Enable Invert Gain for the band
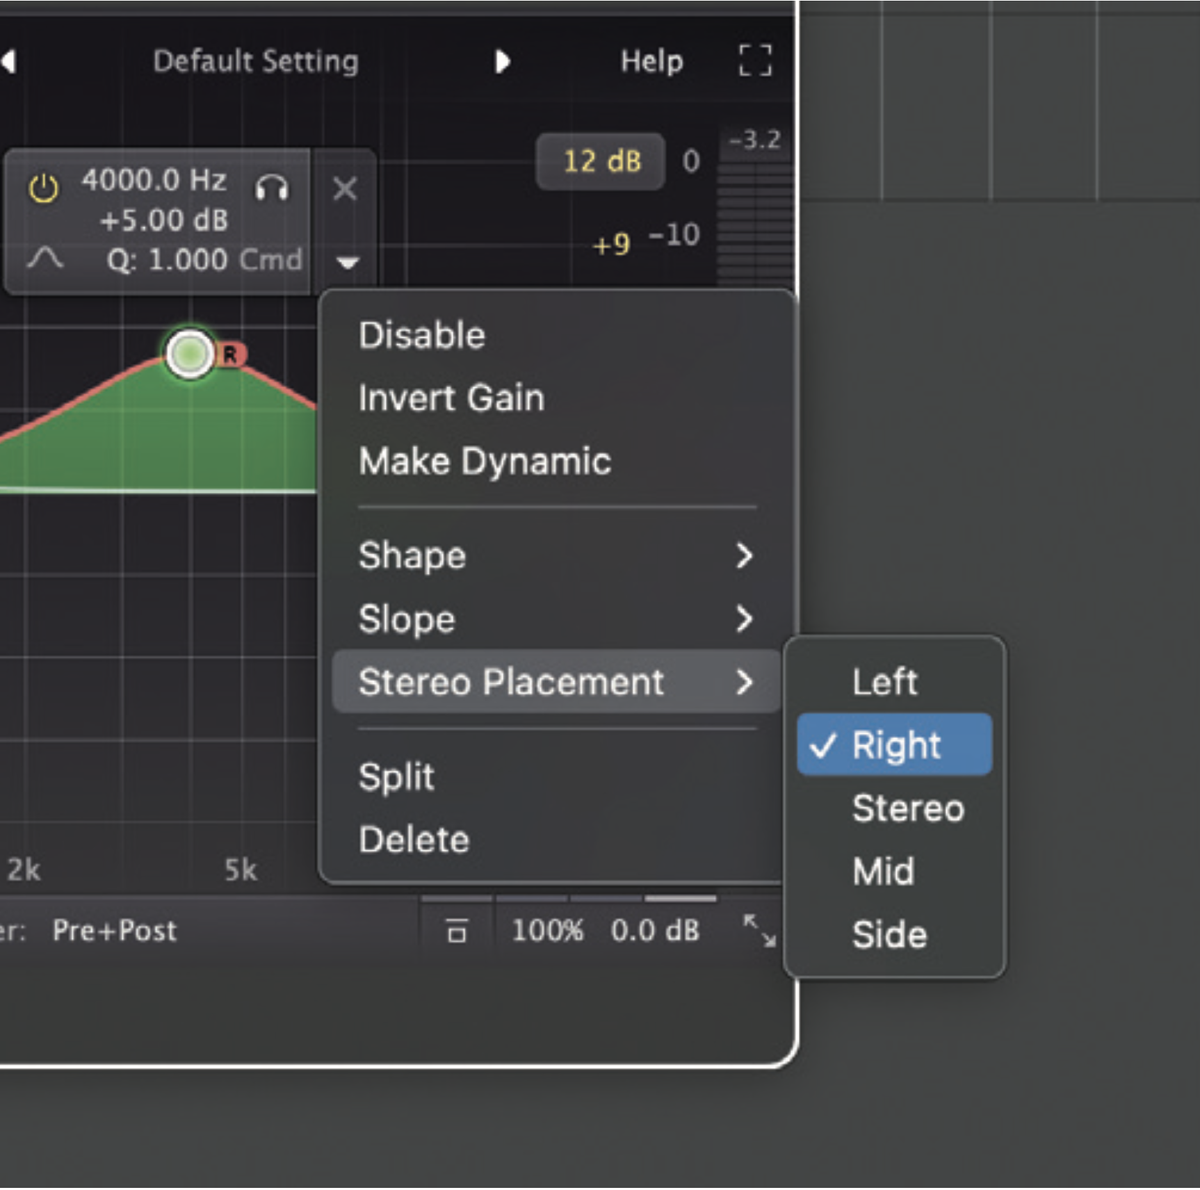The width and height of the screenshot is (1200, 1190). pos(451,397)
